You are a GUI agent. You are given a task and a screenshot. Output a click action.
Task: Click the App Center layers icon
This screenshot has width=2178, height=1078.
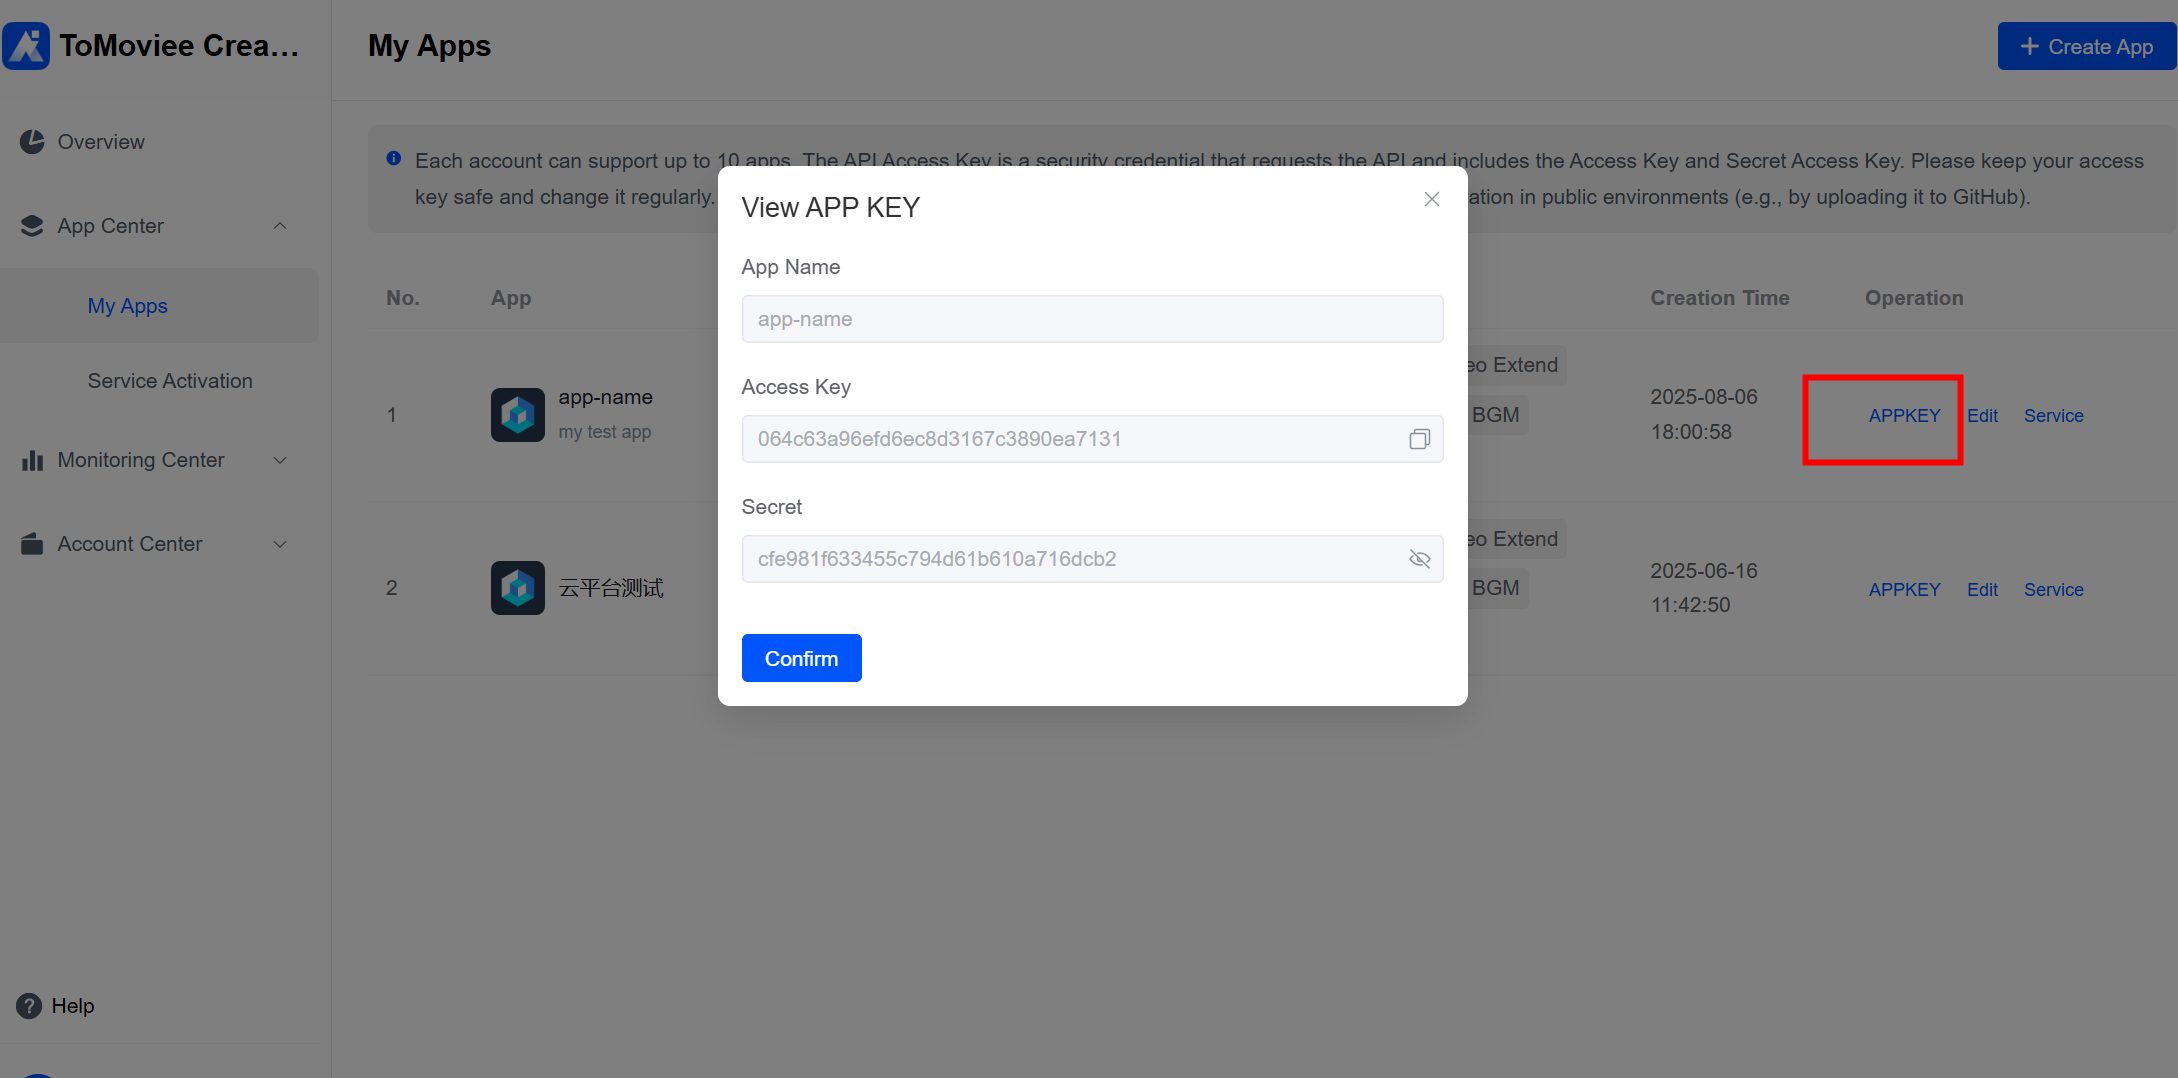(x=32, y=226)
